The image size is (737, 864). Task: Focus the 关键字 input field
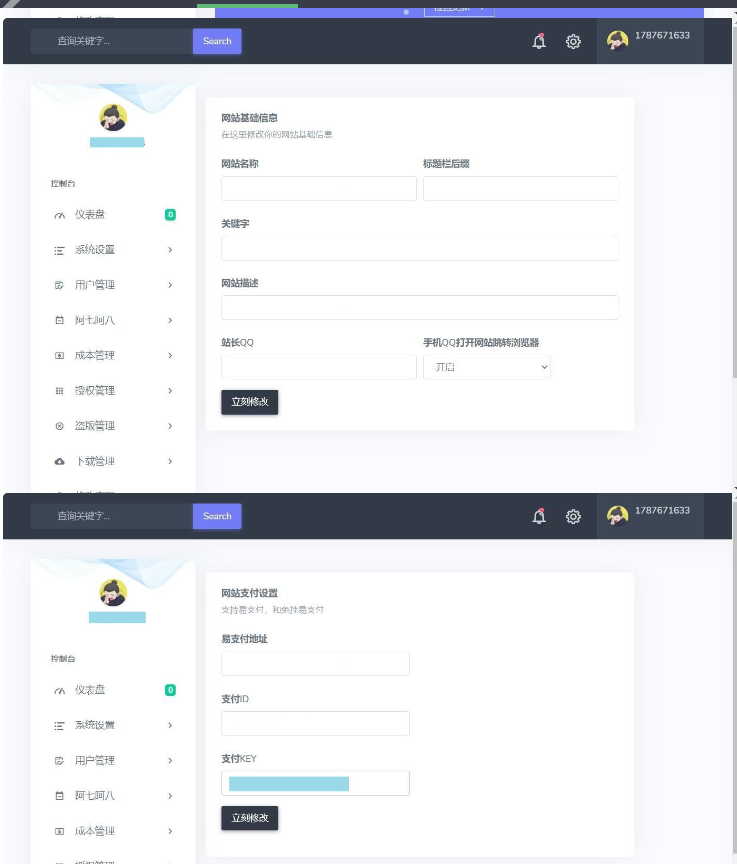tap(420, 248)
